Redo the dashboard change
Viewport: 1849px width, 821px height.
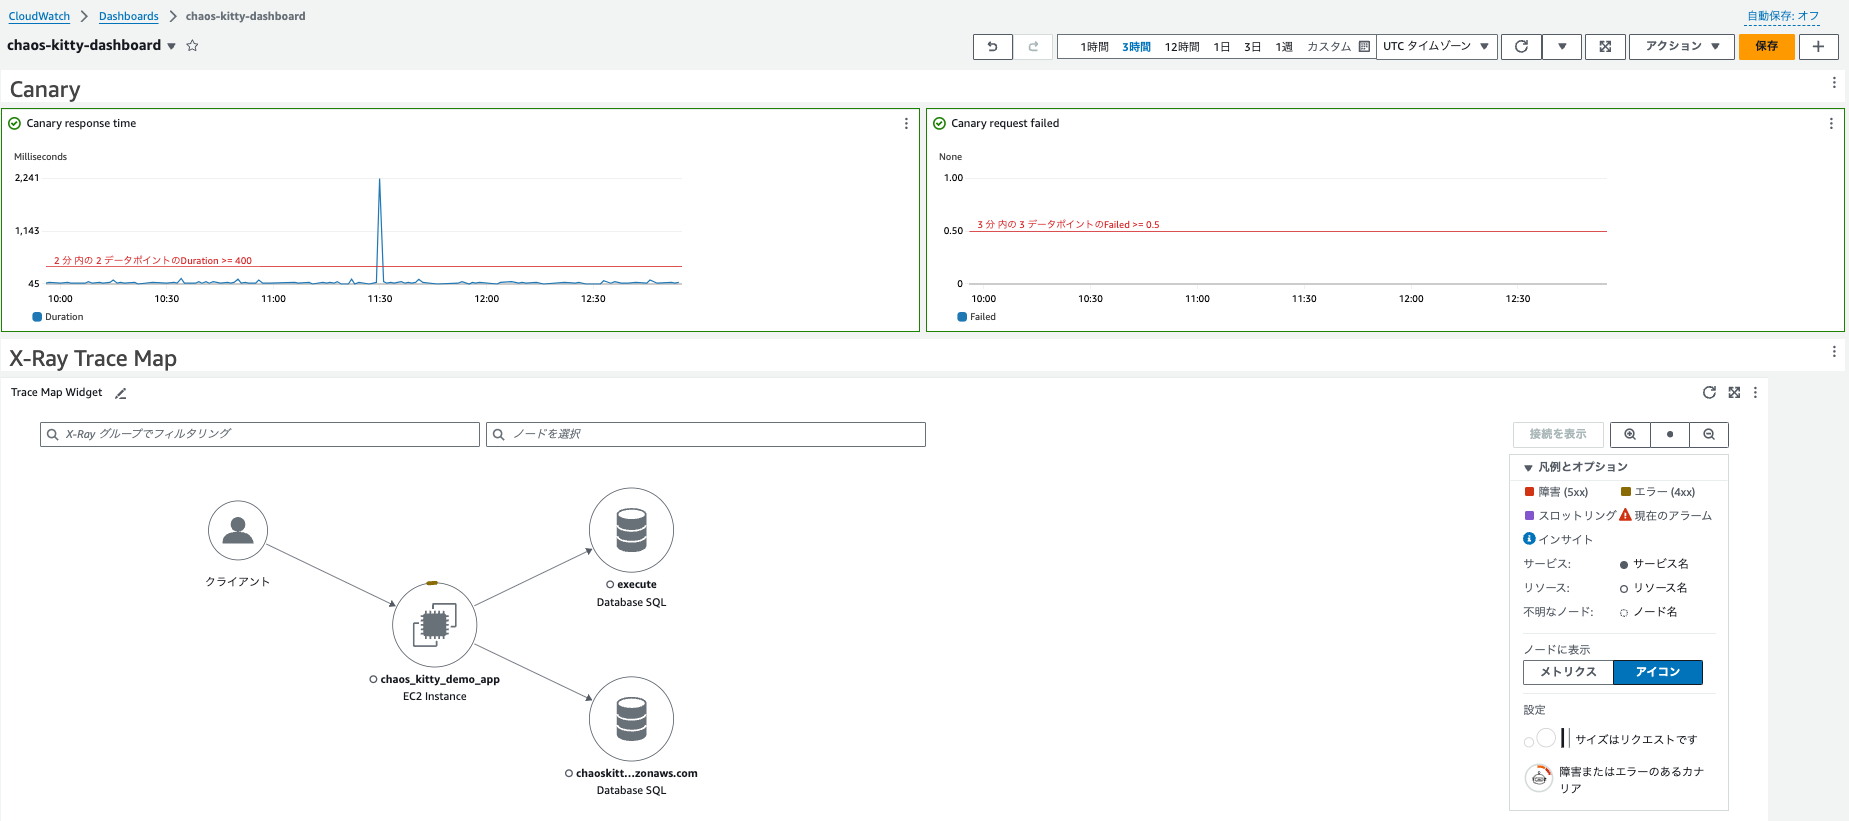(1033, 46)
